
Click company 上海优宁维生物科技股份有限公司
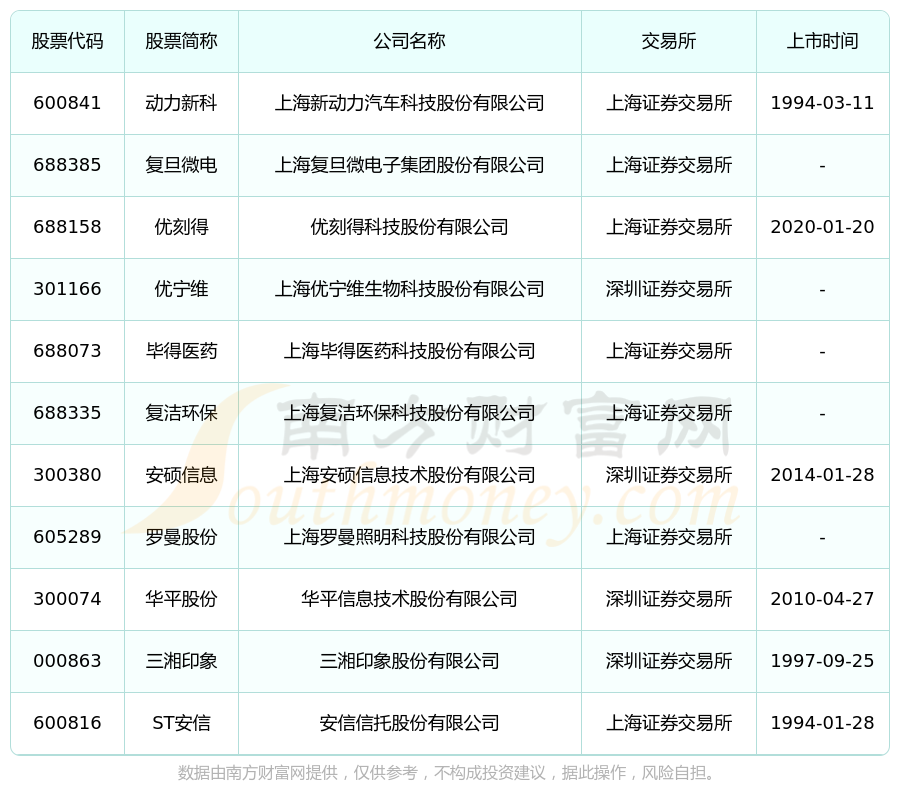(409, 289)
